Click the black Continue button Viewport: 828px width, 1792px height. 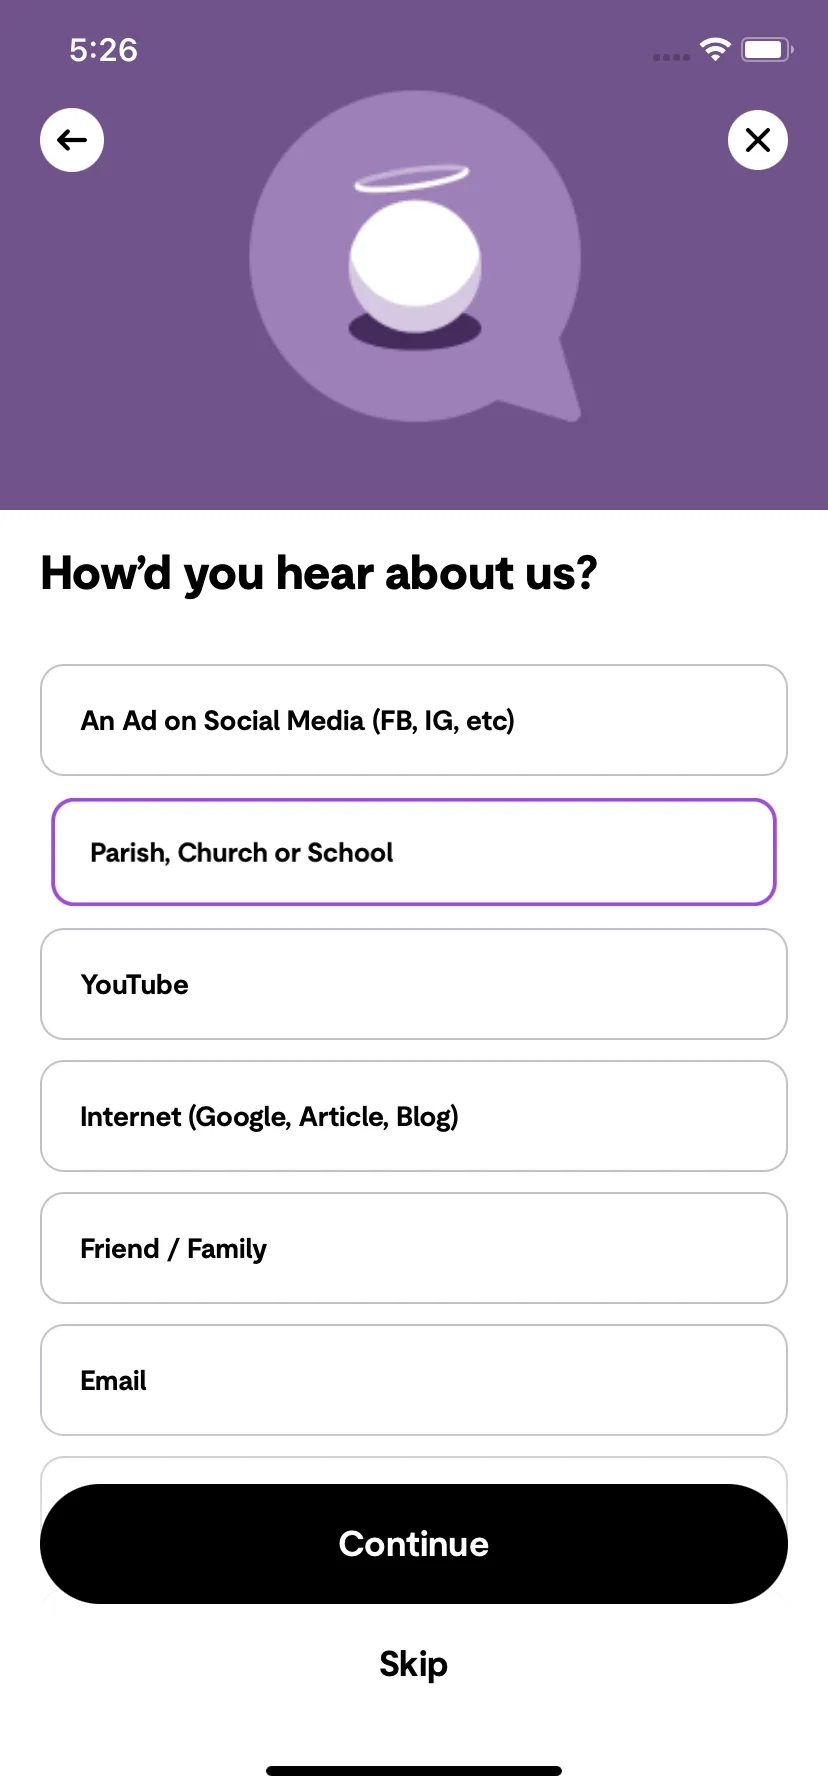coord(414,1544)
